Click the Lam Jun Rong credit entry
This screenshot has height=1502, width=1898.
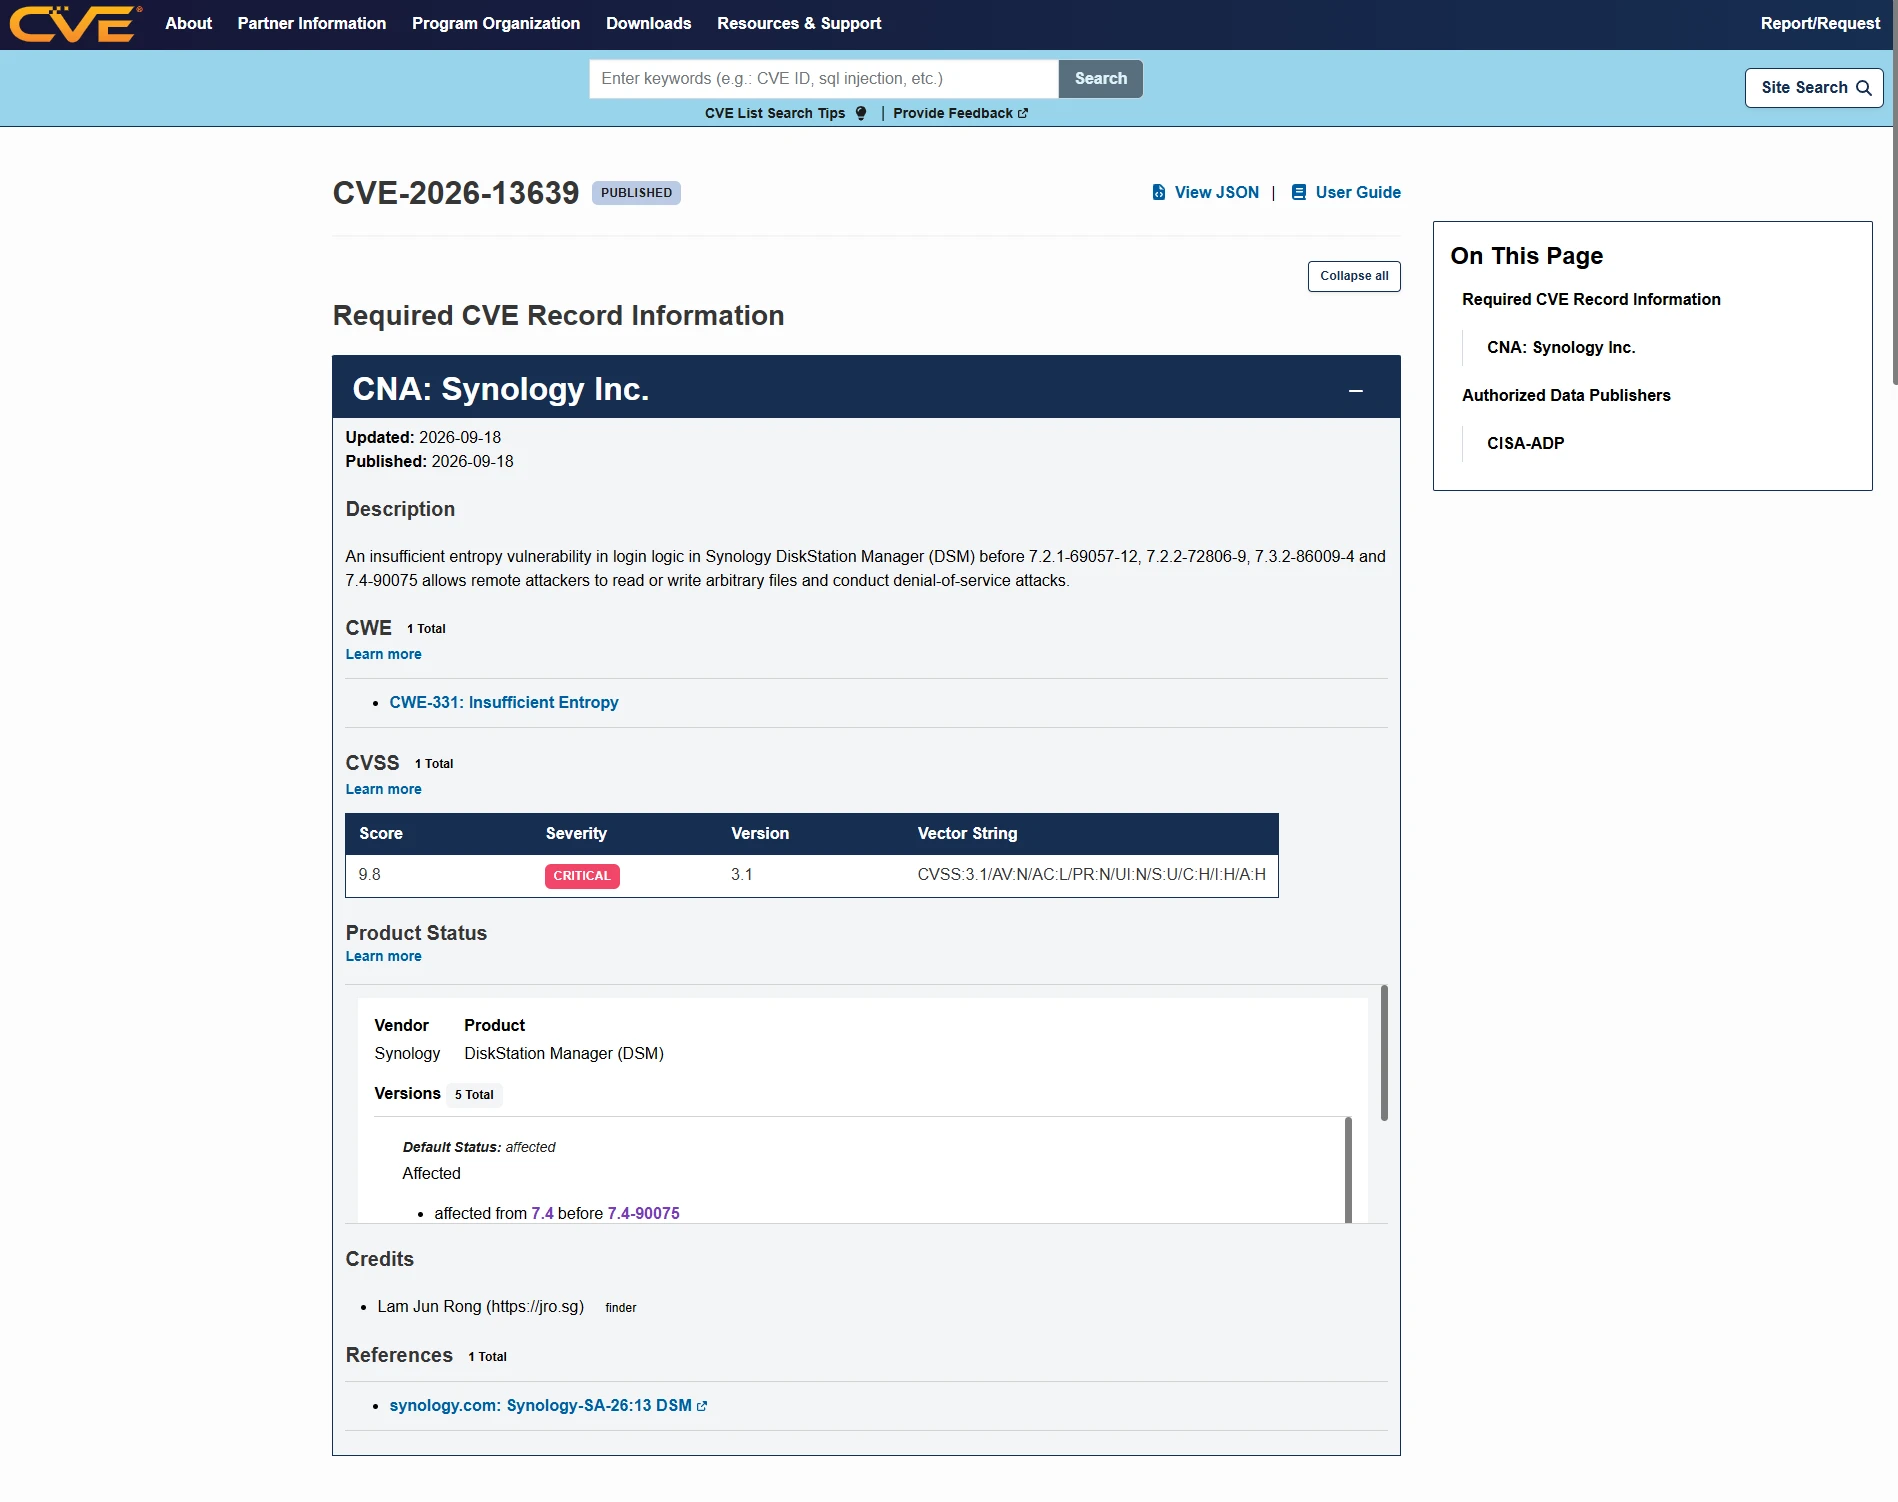pos(480,1307)
